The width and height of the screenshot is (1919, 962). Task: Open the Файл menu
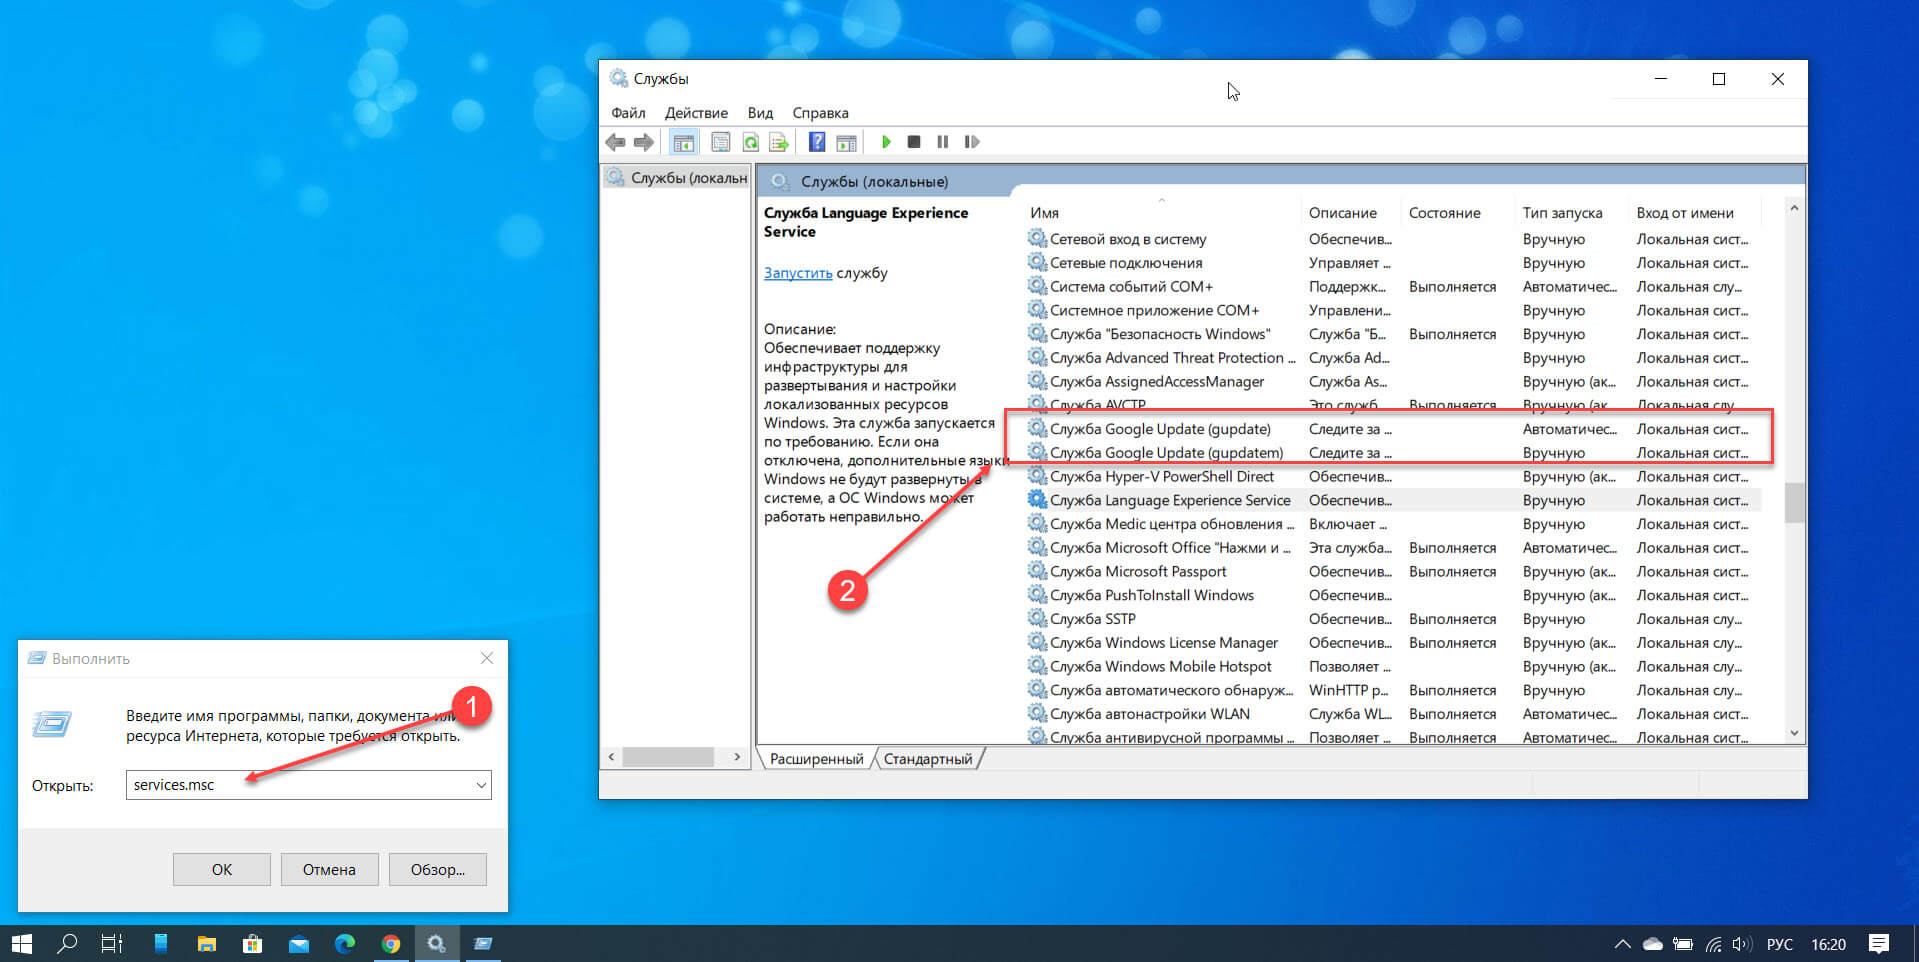(x=628, y=113)
